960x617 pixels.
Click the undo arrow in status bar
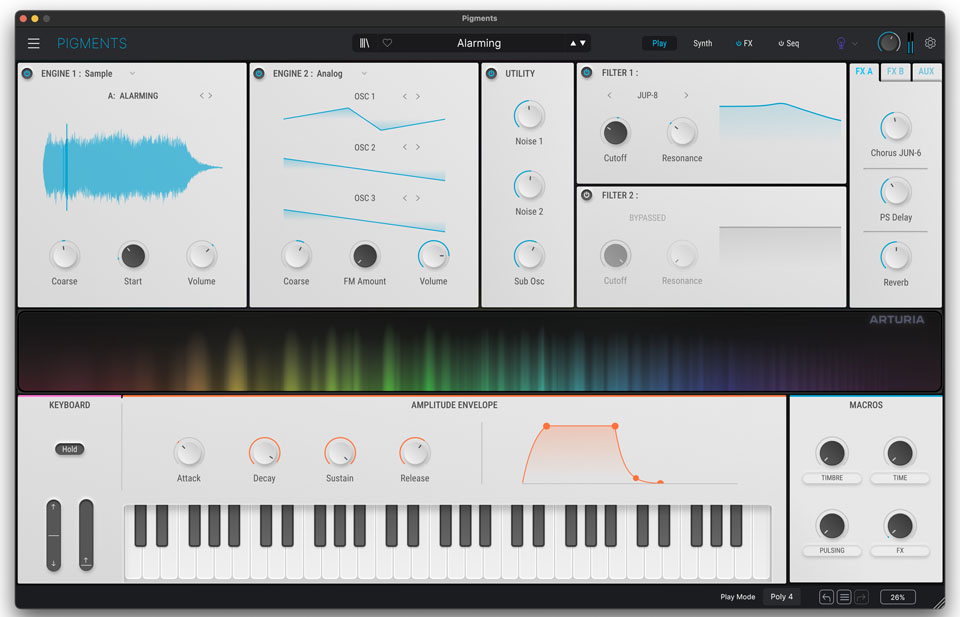(x=826, y=597)
